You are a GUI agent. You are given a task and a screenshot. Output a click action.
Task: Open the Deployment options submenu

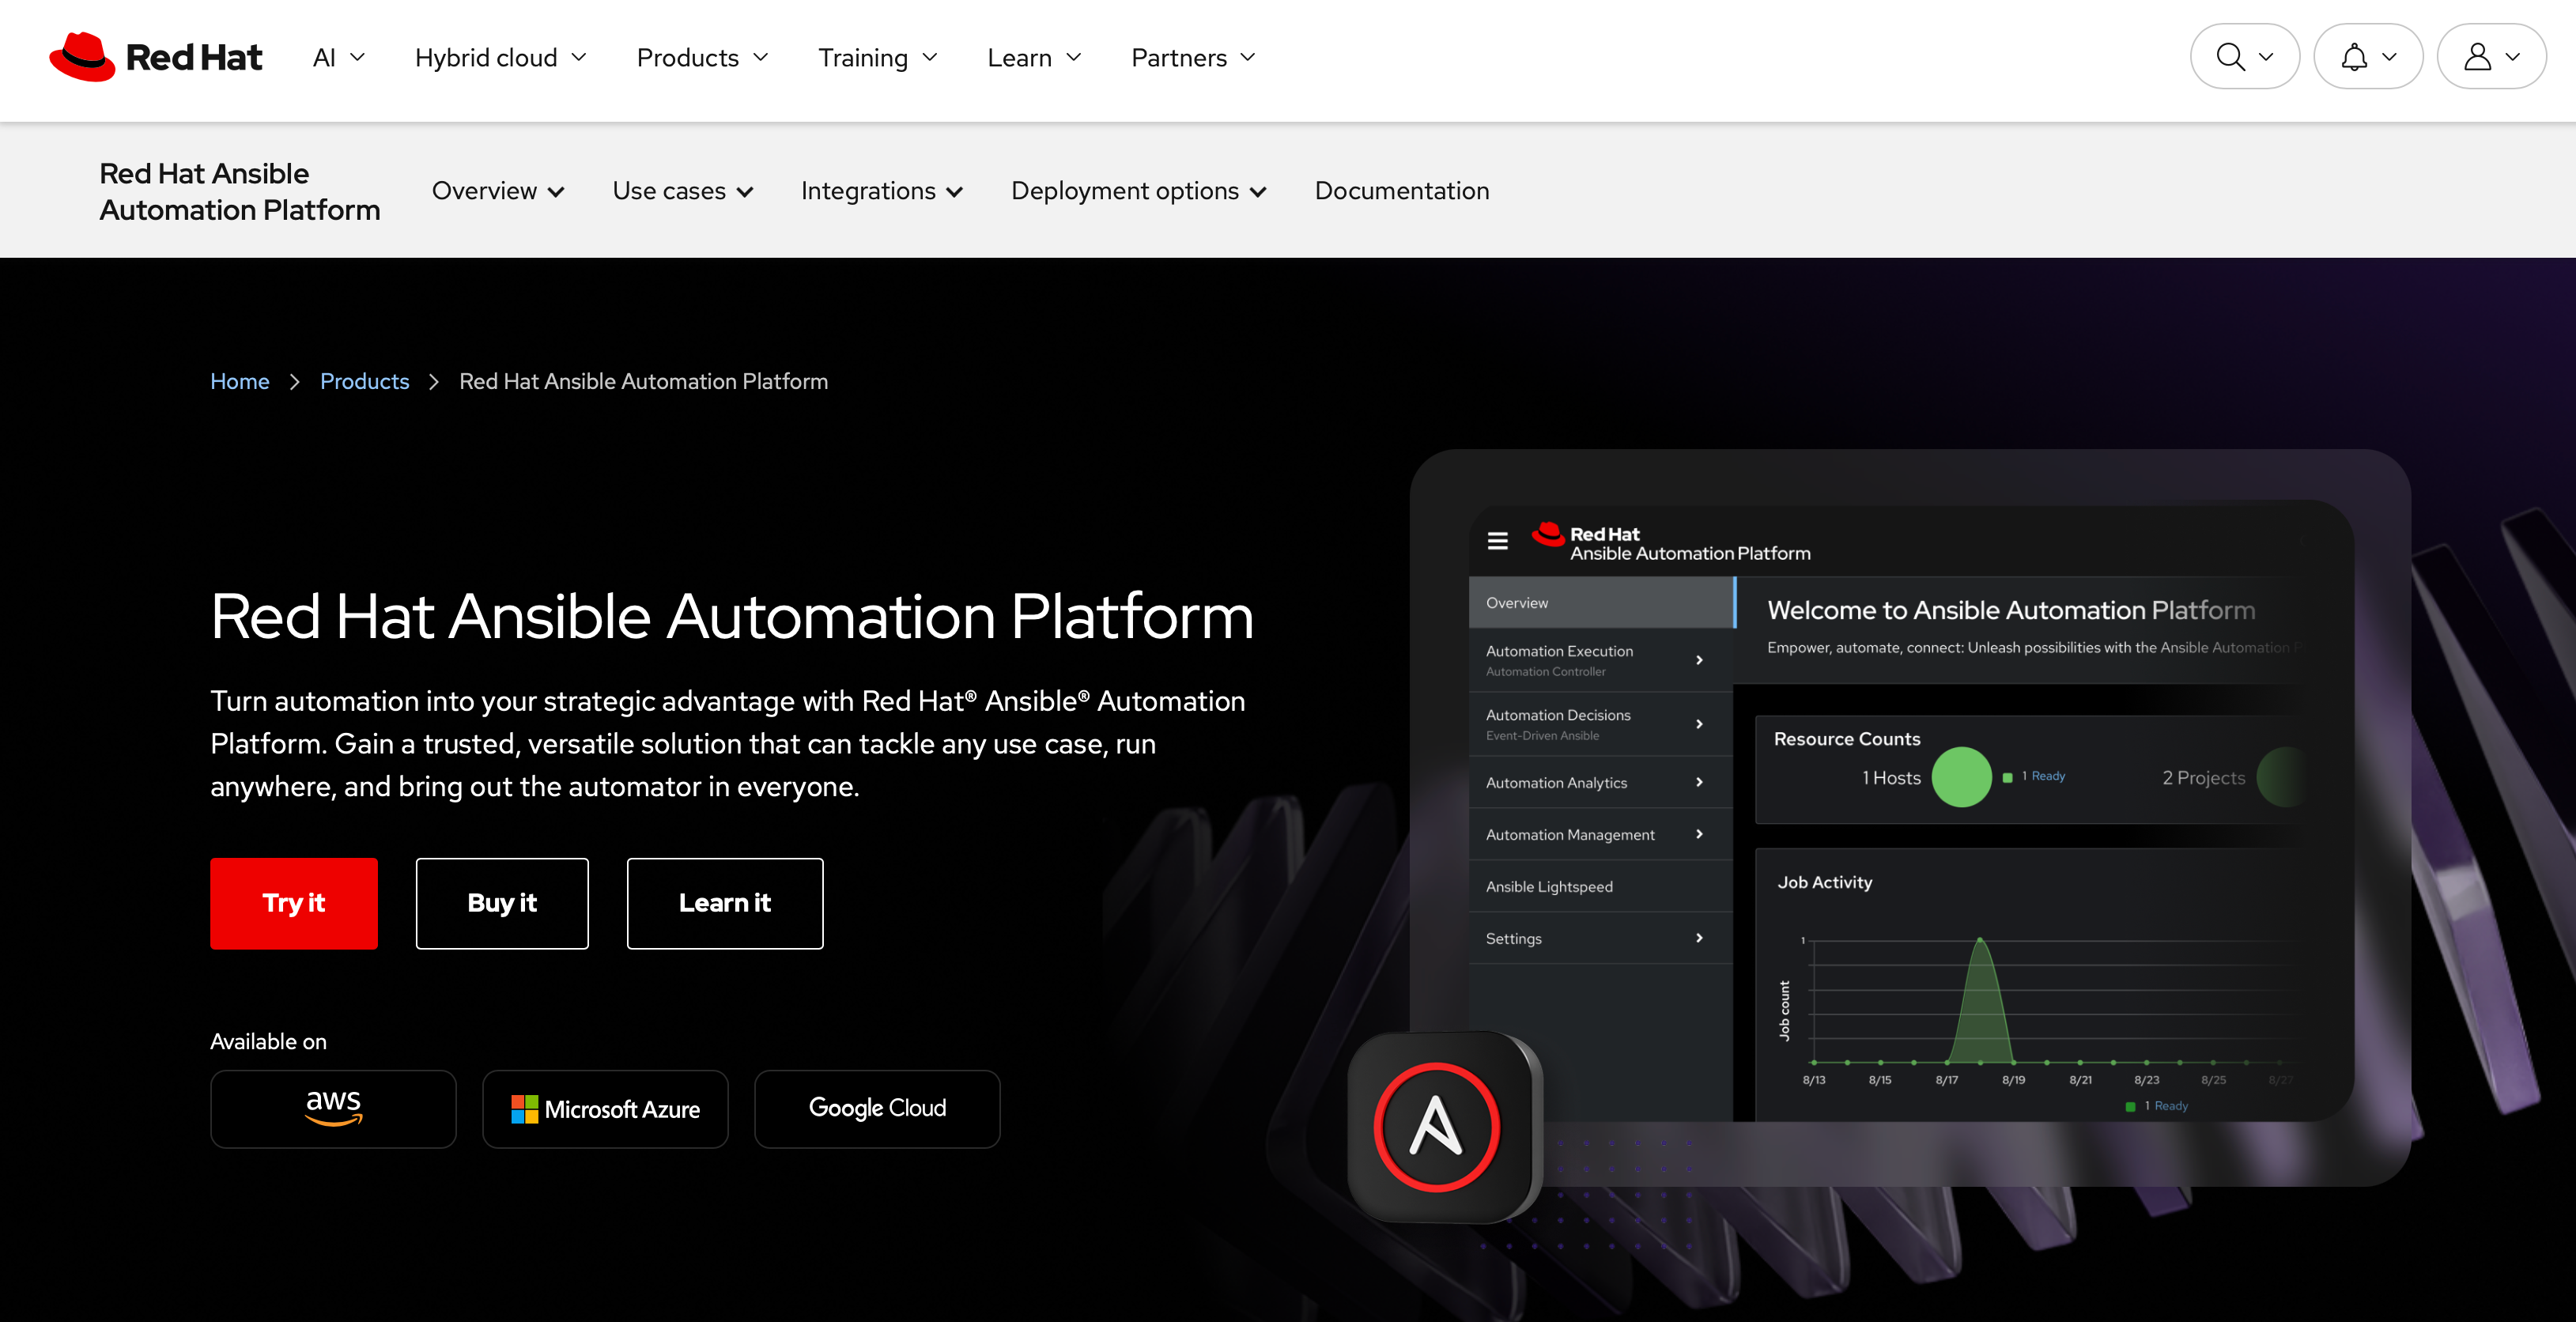[1138, 191]
